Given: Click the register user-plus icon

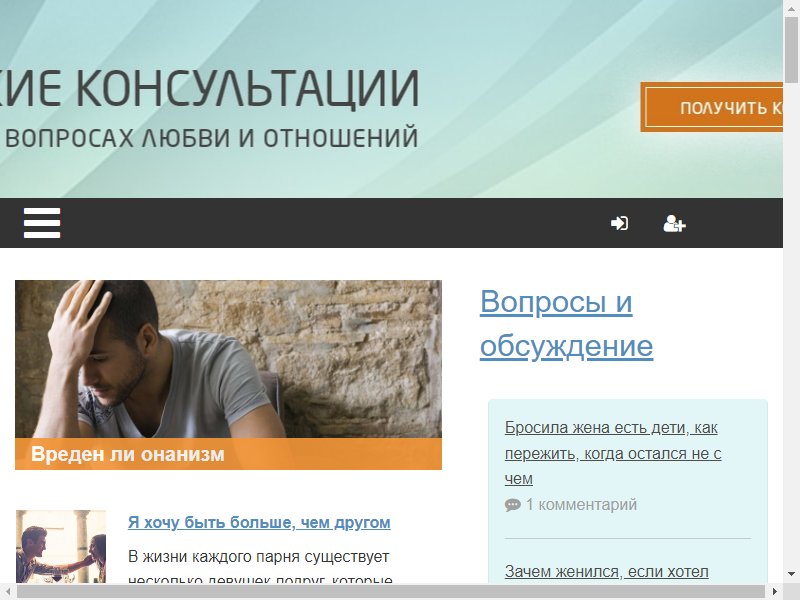Looking at the screenshot, I should [674, 223].
